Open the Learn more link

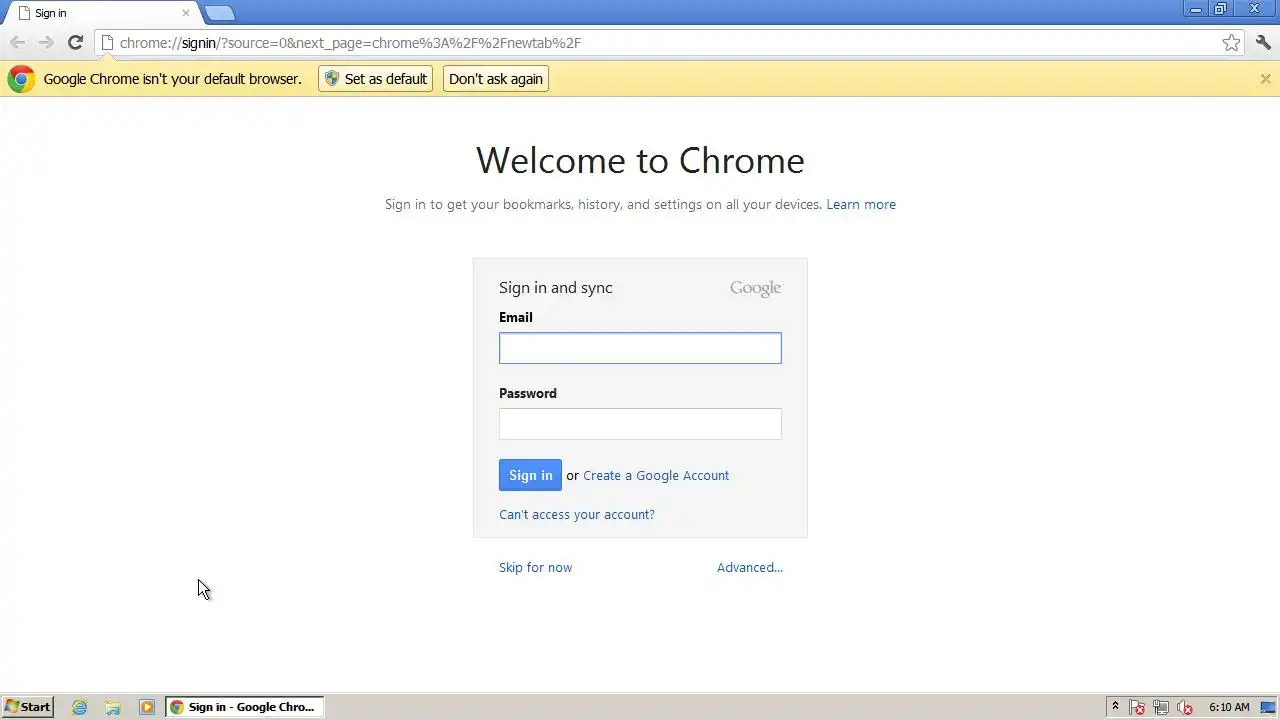coord(861,204)
